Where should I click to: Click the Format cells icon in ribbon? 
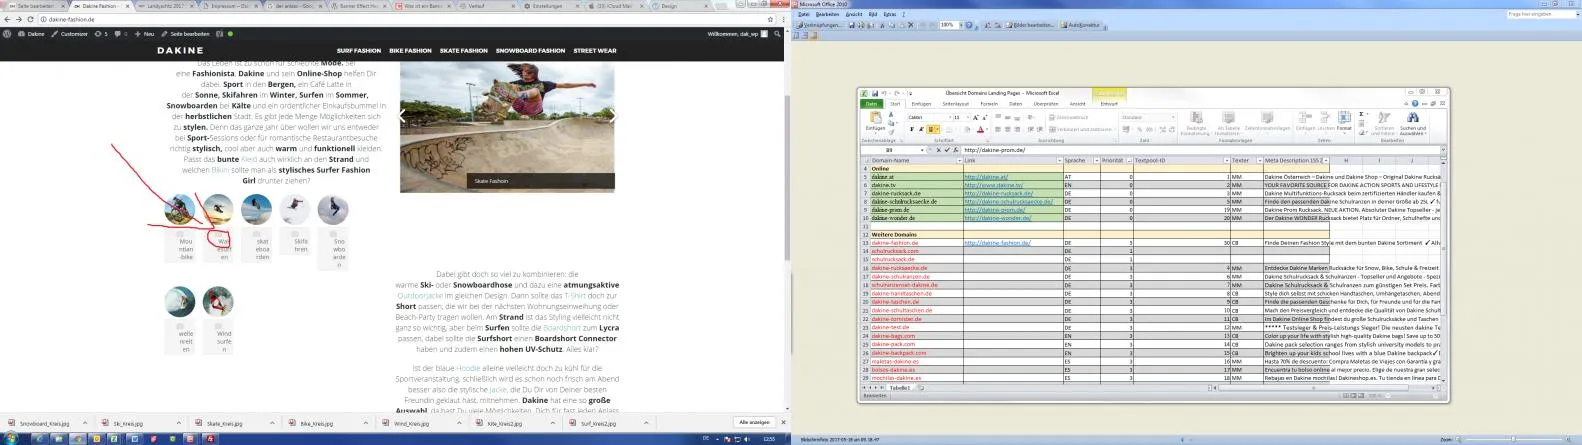tap(1344, 118)
